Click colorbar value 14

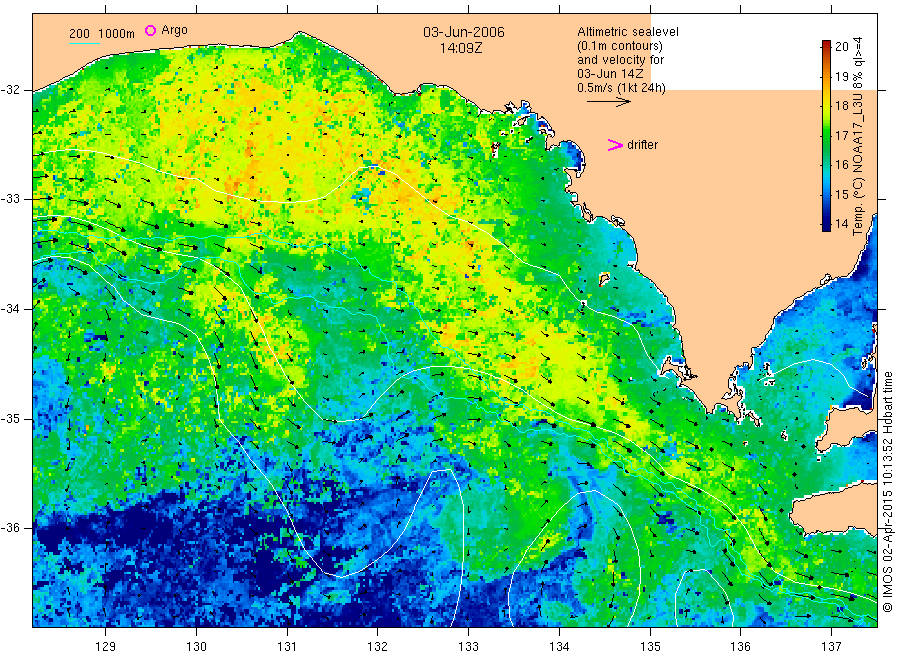click(841, 224)
